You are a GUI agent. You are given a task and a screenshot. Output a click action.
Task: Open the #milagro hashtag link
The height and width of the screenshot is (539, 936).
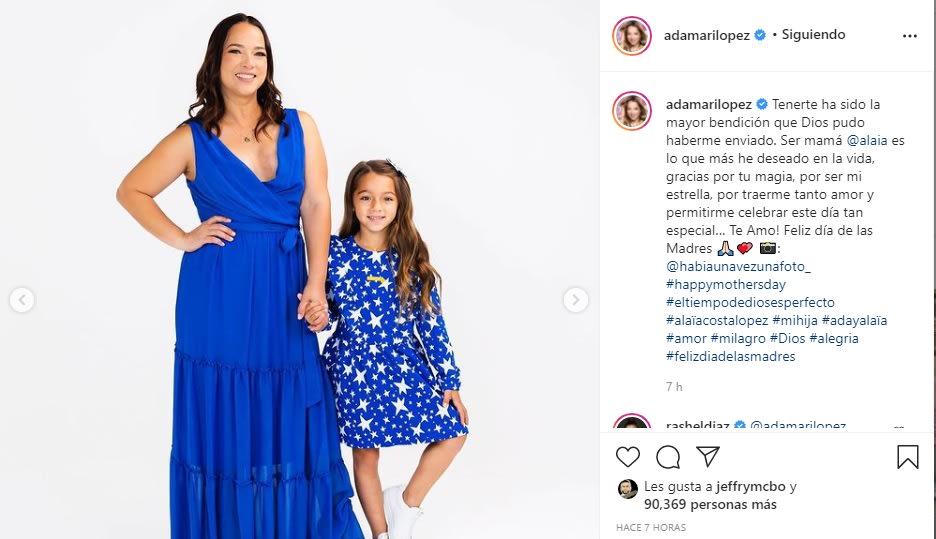point(738,338)
